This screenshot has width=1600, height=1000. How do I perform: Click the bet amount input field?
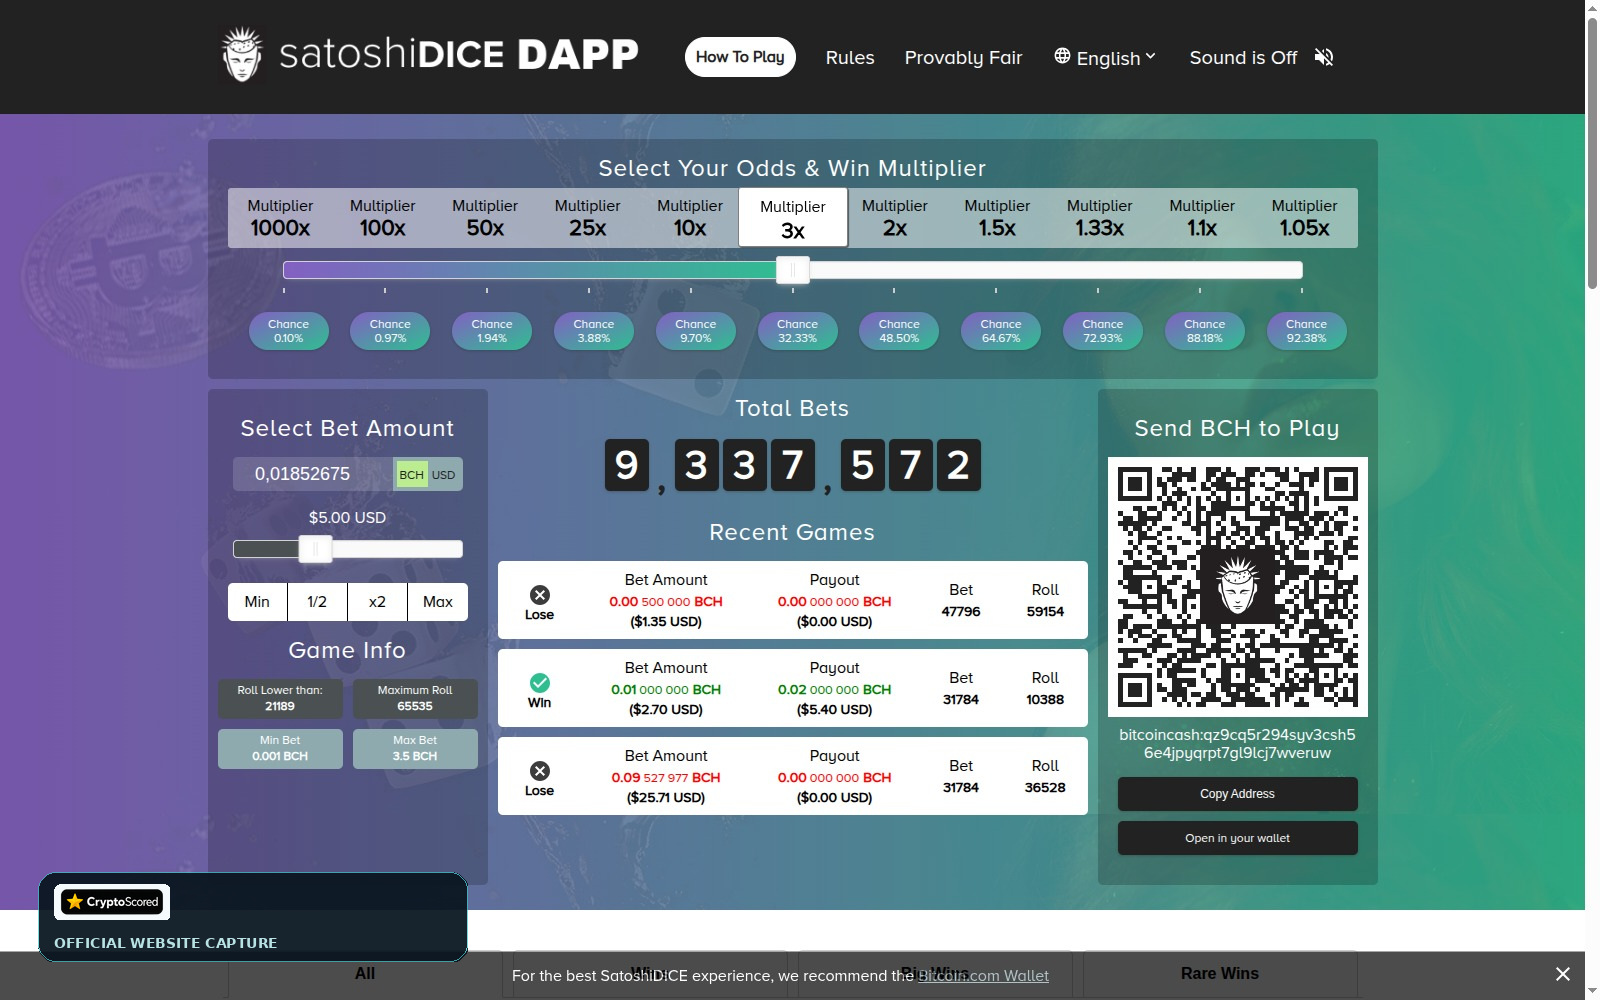pos(313,474)
